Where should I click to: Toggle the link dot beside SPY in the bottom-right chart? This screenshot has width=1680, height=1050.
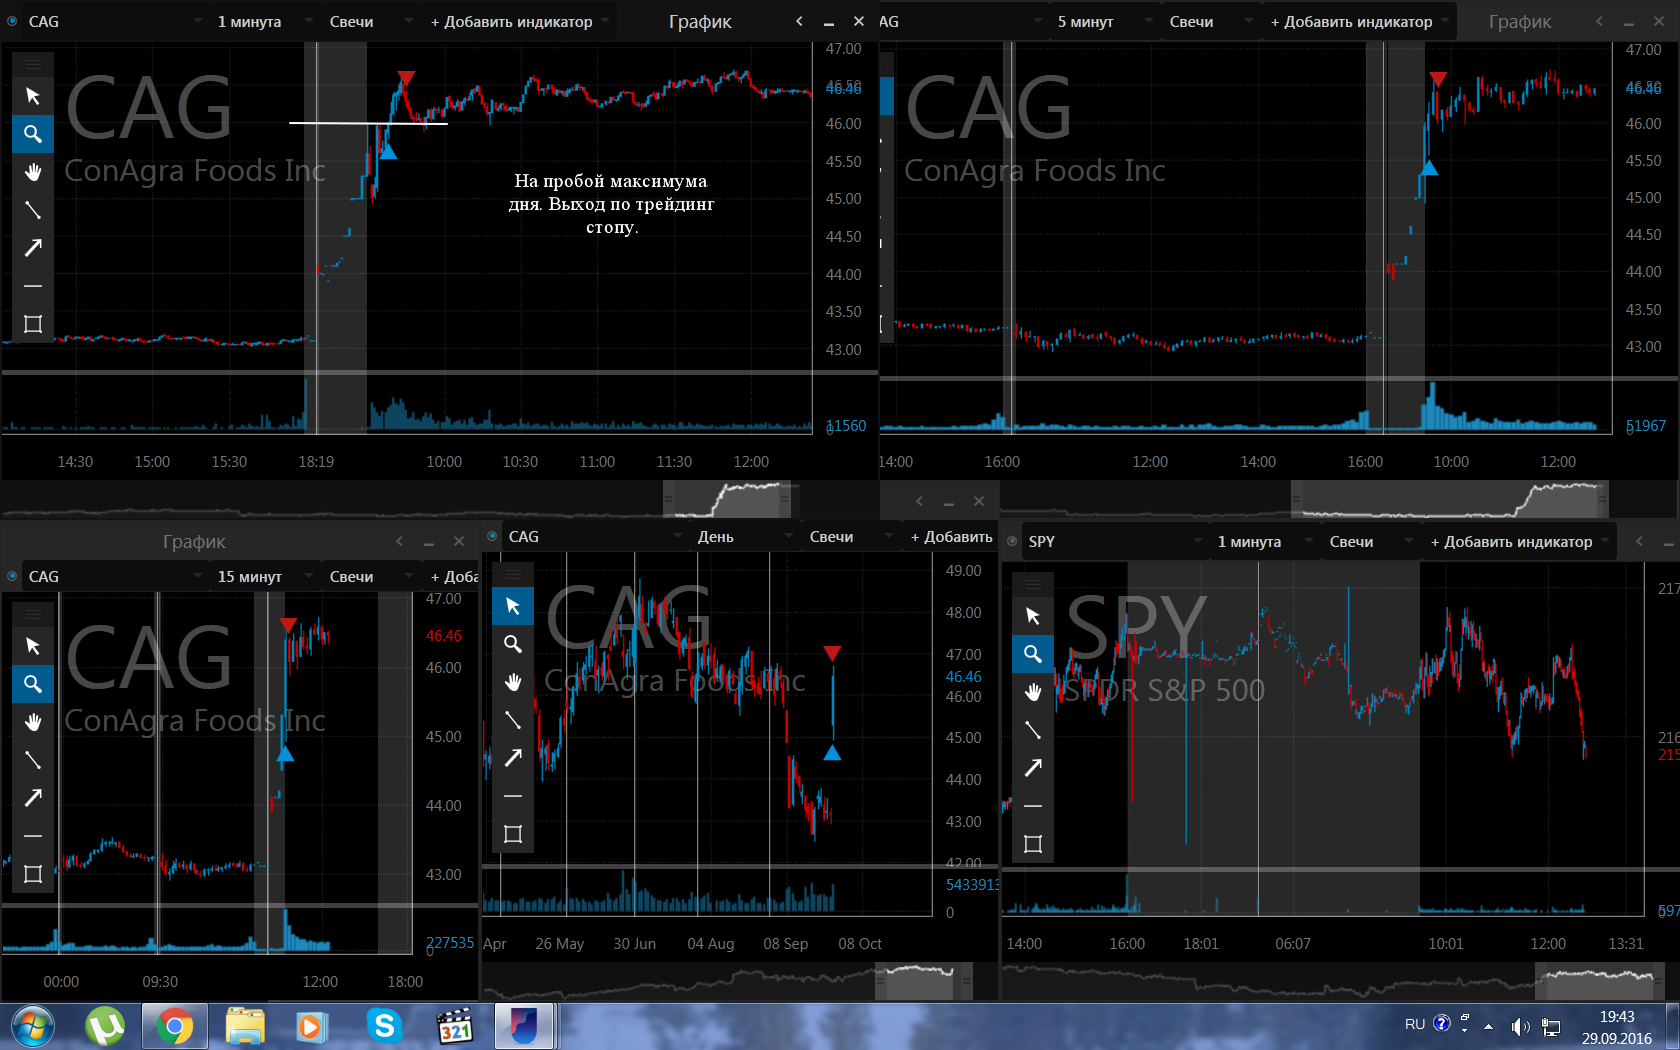tap(1012, 541)
